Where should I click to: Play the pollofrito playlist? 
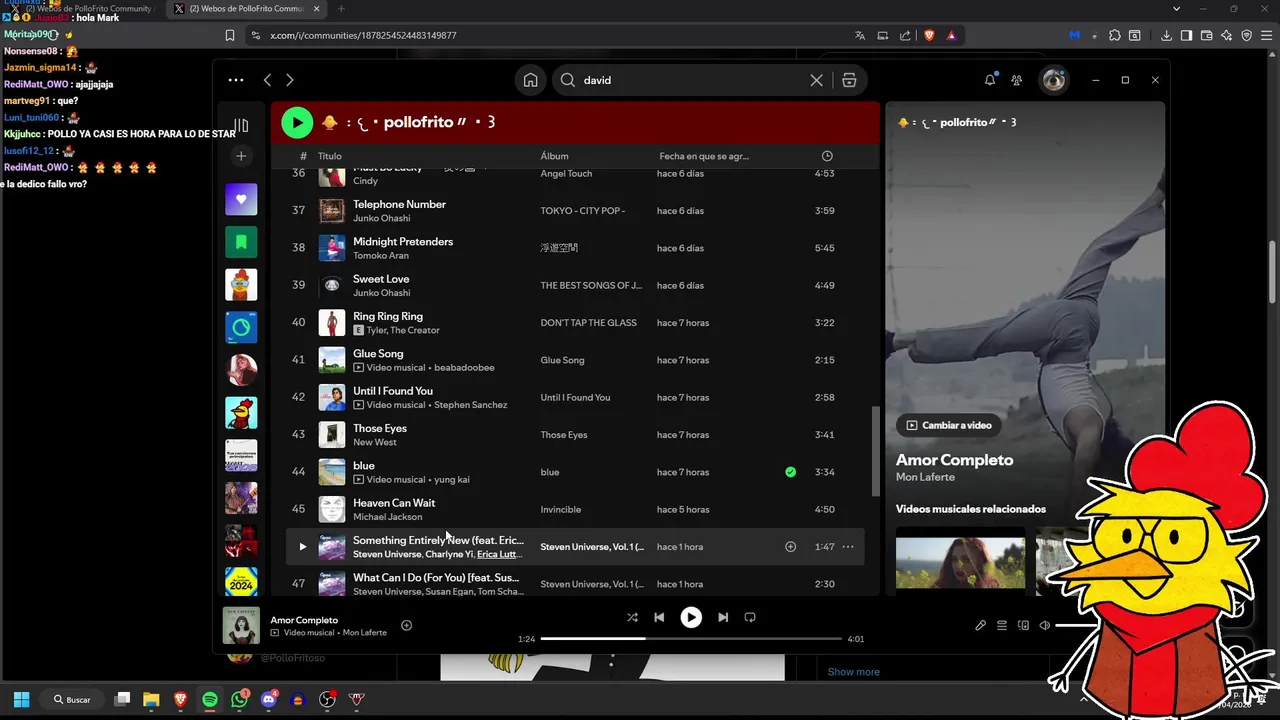tap(297, 123)
